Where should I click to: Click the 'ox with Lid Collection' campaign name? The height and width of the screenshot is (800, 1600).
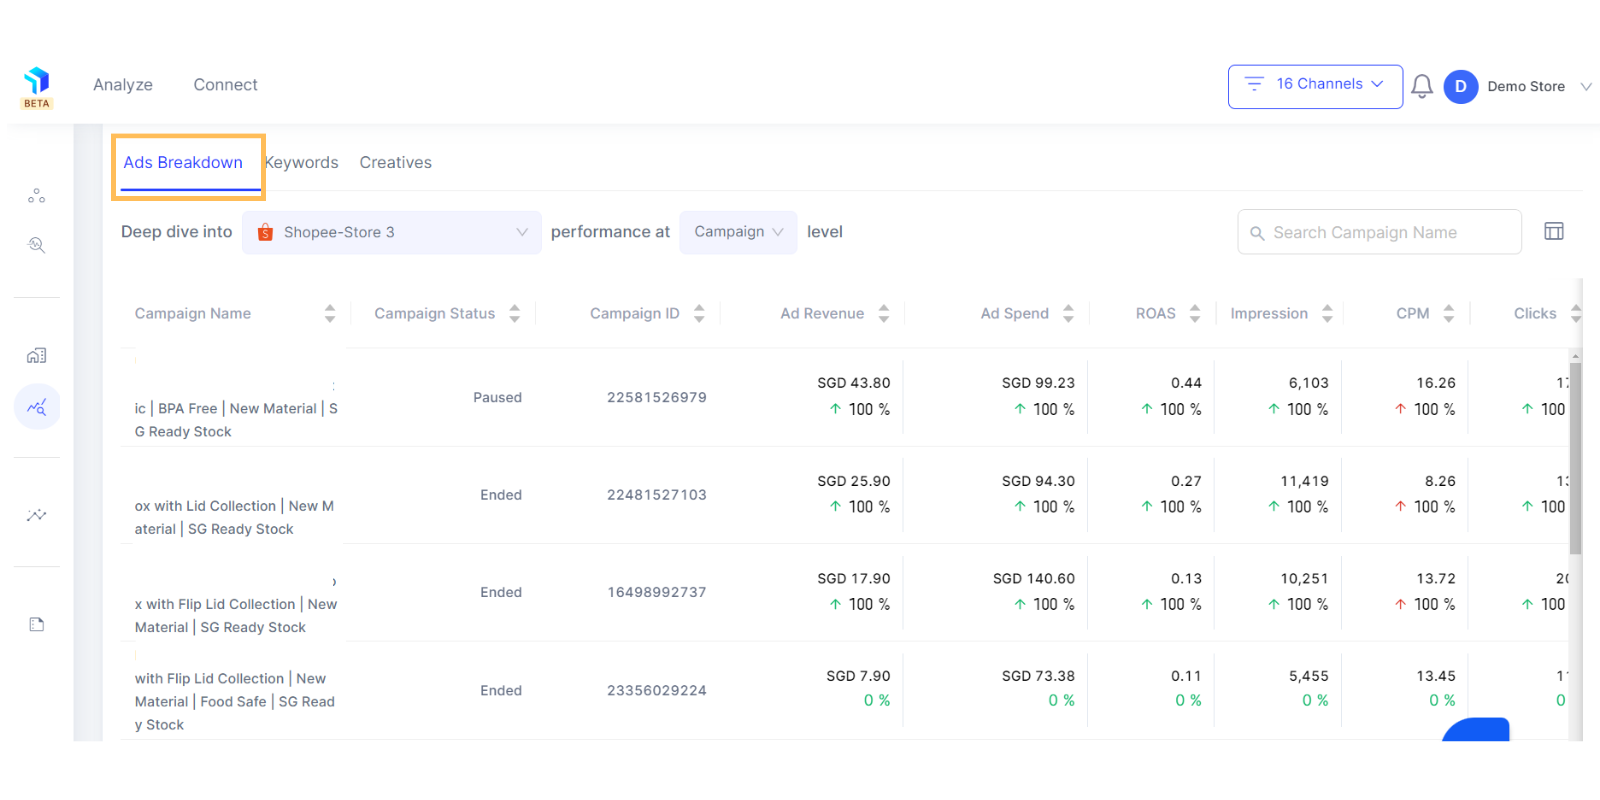click(x=234, y=518)
